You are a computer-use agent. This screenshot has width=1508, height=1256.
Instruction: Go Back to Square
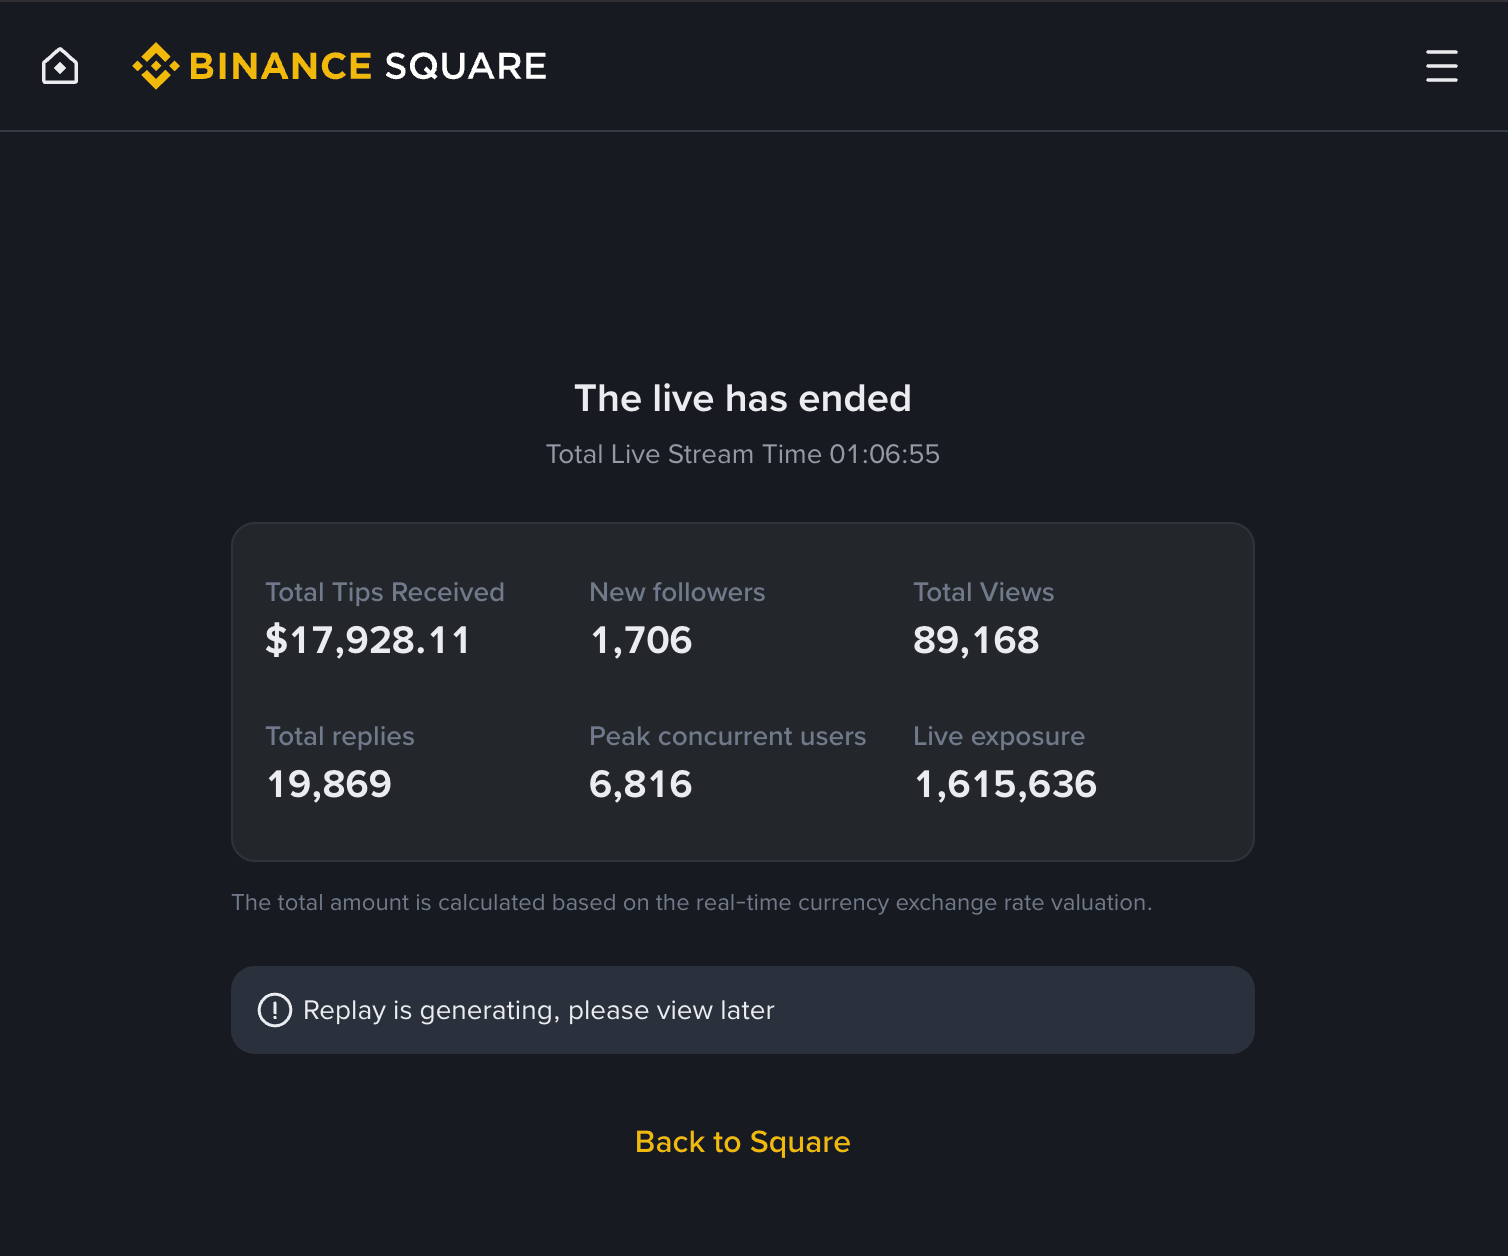pos(743,1142)
